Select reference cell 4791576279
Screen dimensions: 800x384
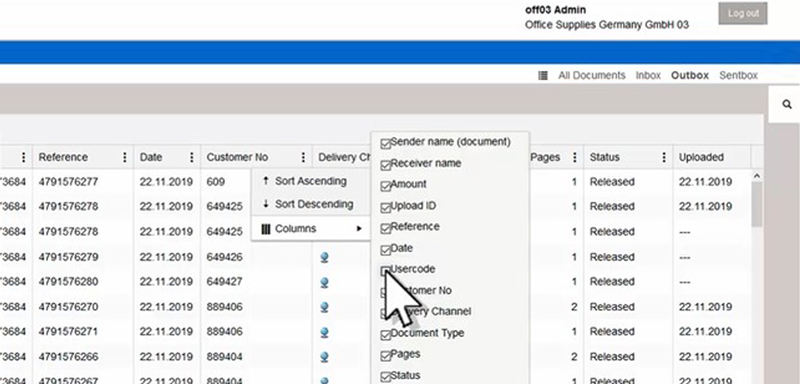[68, 257]
